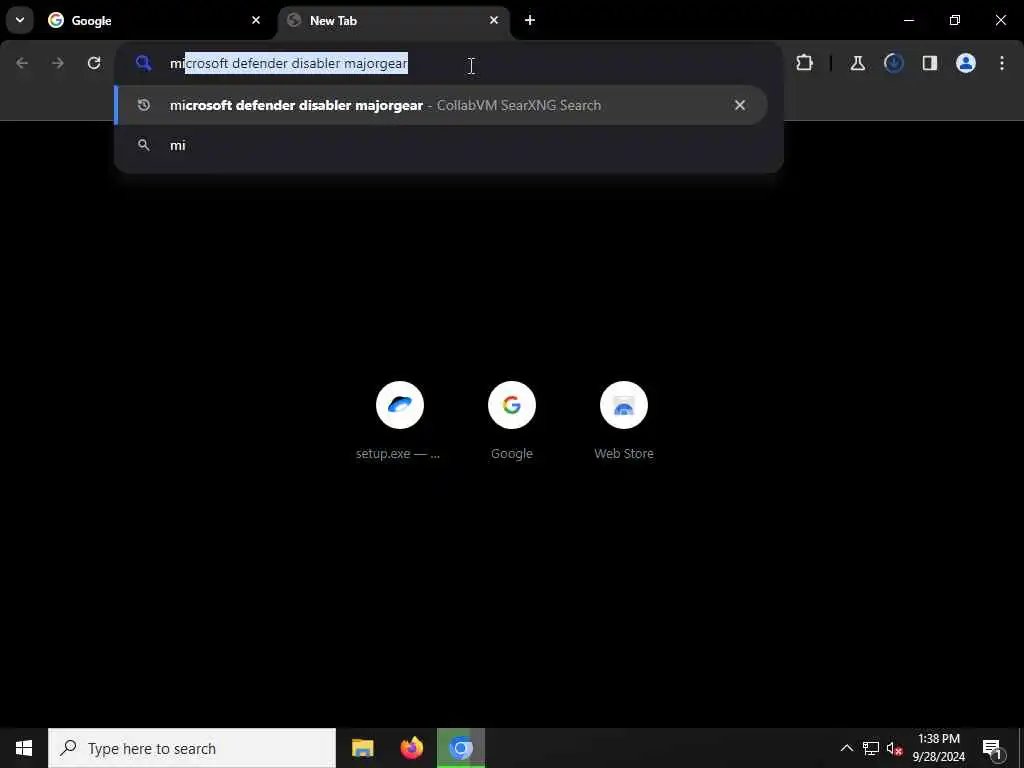This screenshot has height=768, width=1024.
Task: Go back with the back arrow
Action: pyautogui.click(x=22, y=63)
